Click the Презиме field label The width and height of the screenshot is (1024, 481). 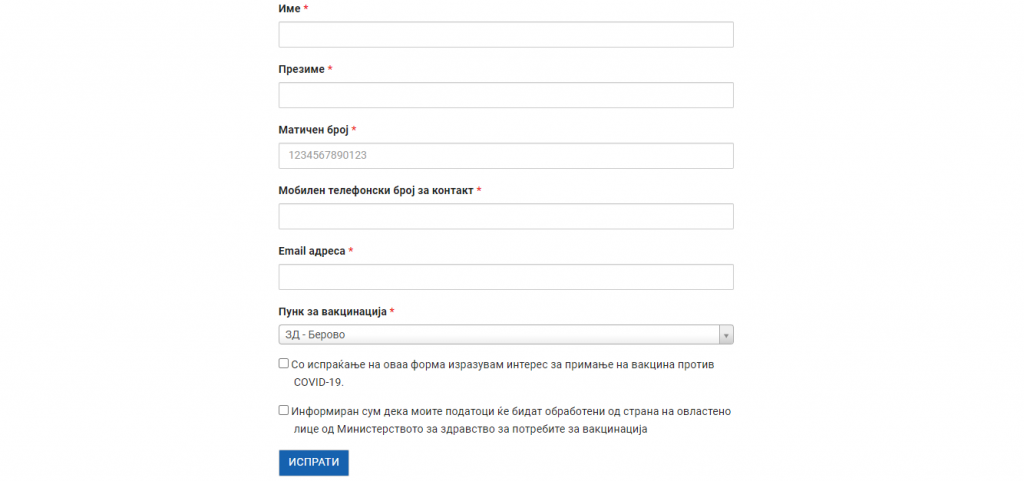pyautogui.click(x=301, y=69)
